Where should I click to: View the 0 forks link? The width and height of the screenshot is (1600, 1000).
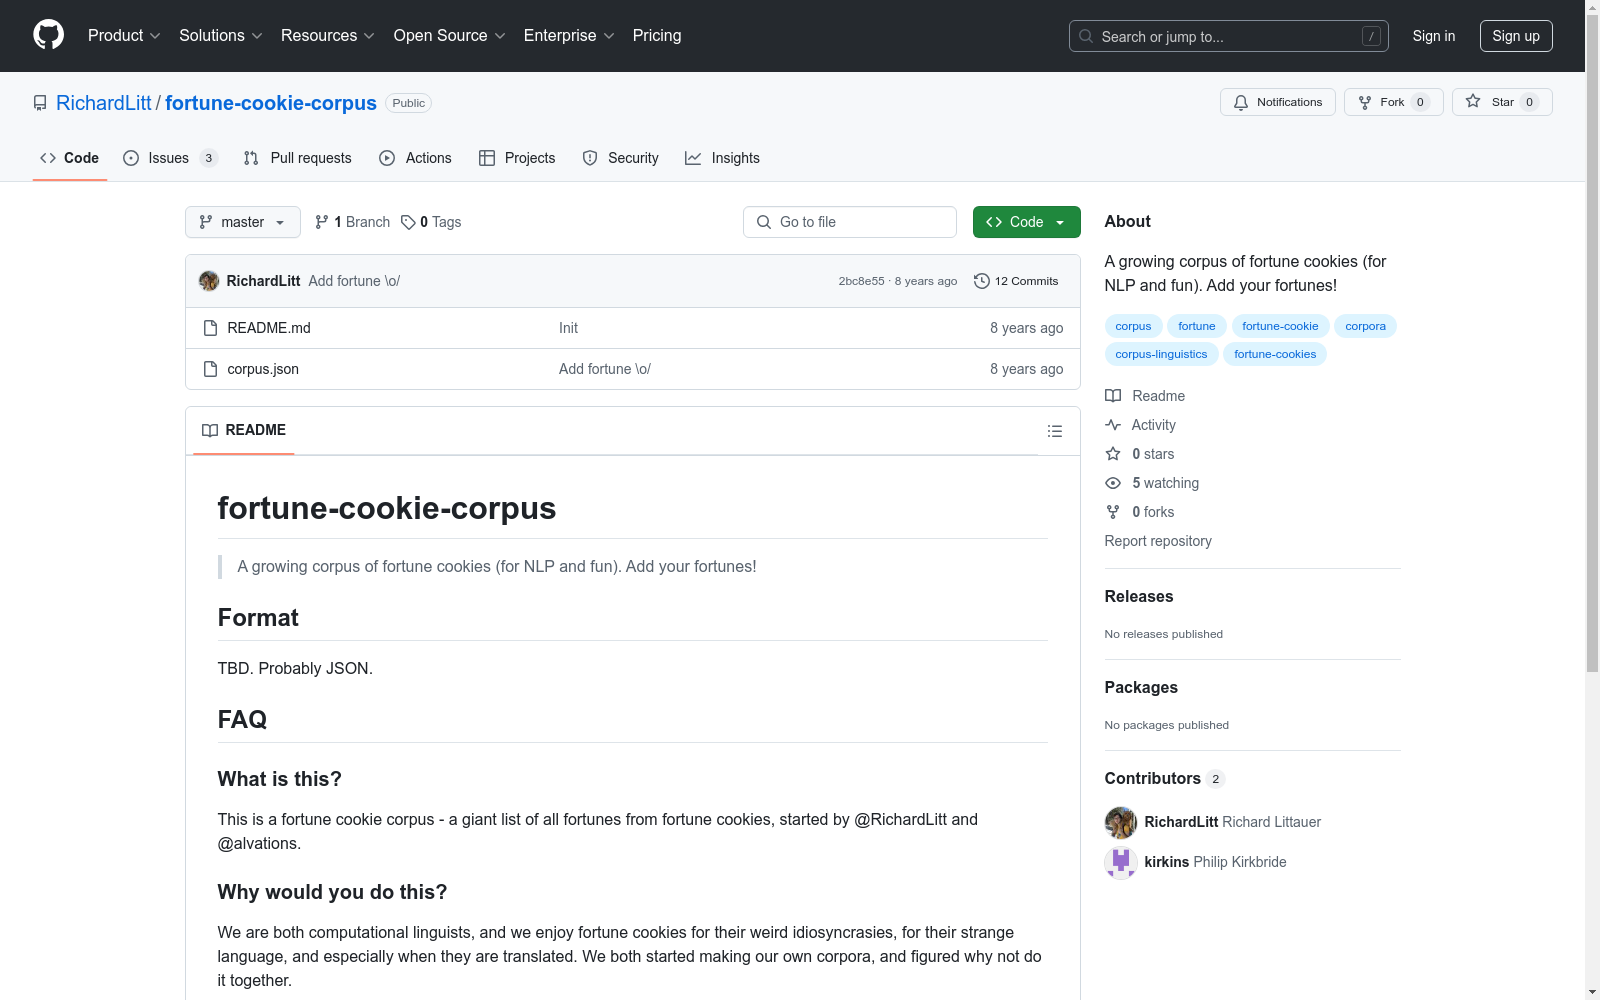(1140, 512)
